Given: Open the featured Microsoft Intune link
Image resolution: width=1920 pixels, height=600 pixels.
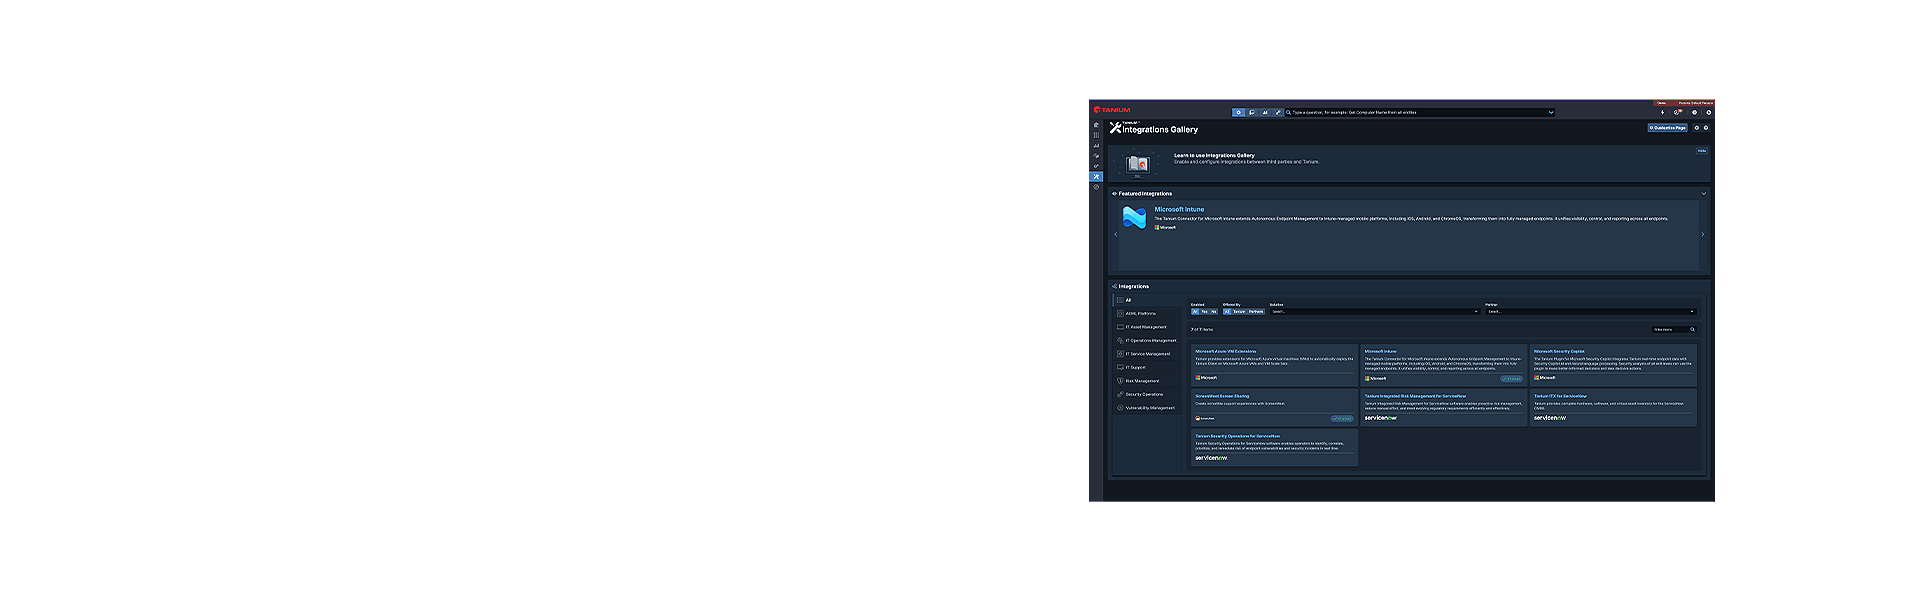Looking at the screenshot, I should (x=1179, y=209).
